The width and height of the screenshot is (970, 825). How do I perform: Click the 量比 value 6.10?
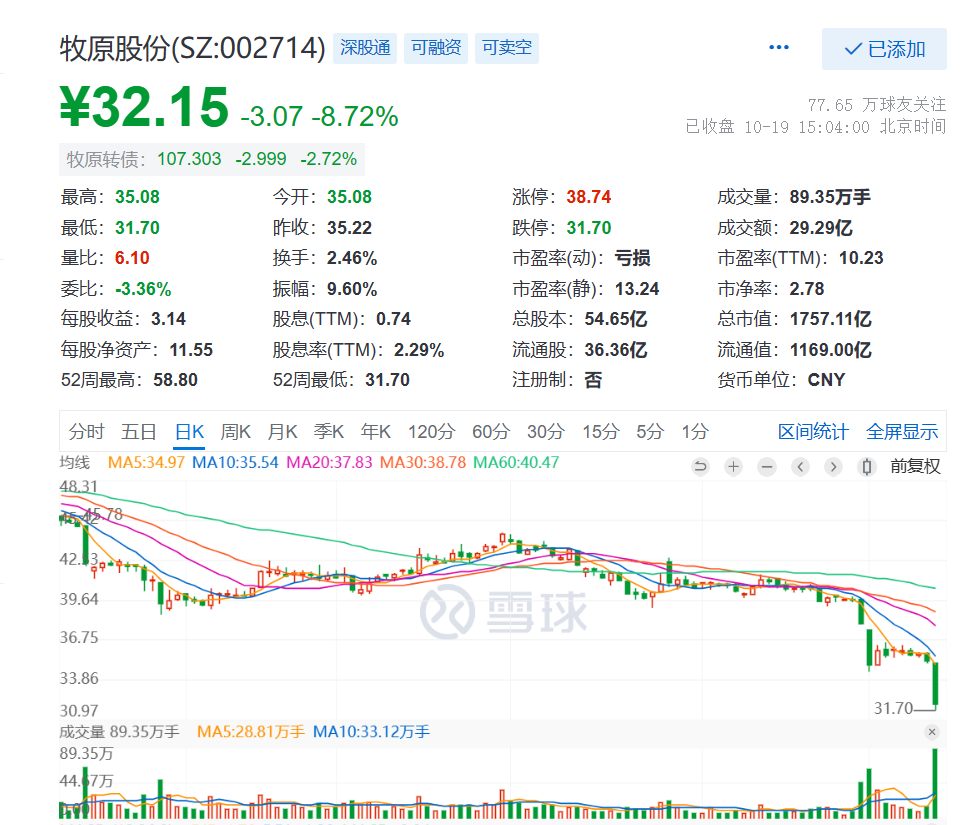132,258
